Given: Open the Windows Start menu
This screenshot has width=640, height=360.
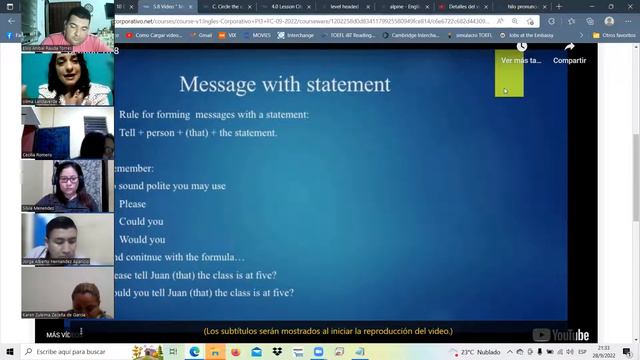Looking at the screenshot, I should 10,351.
